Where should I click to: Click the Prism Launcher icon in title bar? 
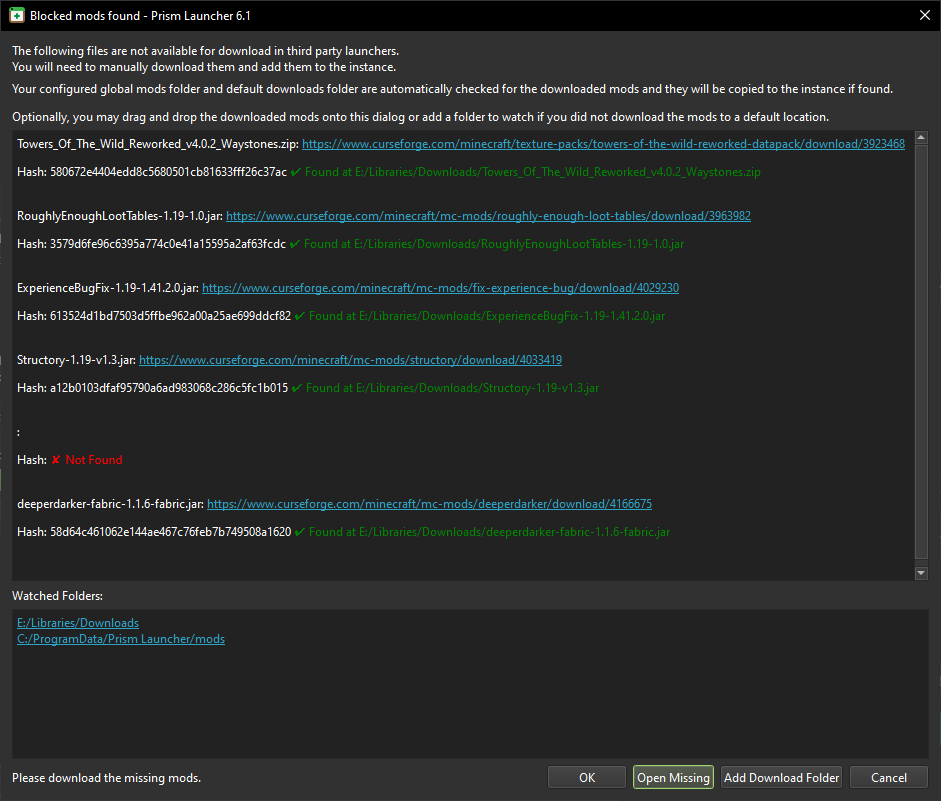click(x=17, y=16)
